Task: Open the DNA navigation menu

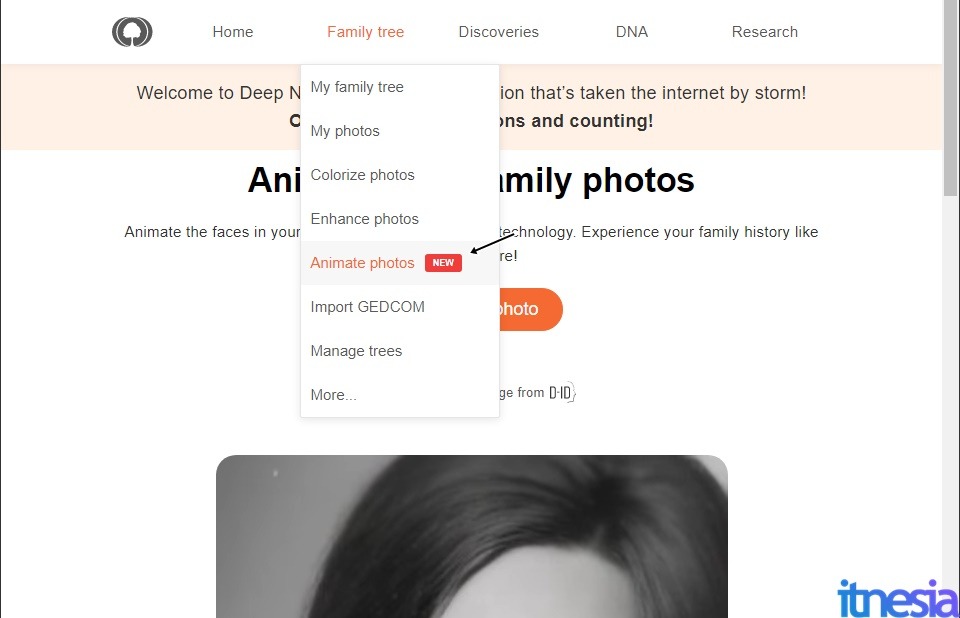Action: tap(632, 32)
